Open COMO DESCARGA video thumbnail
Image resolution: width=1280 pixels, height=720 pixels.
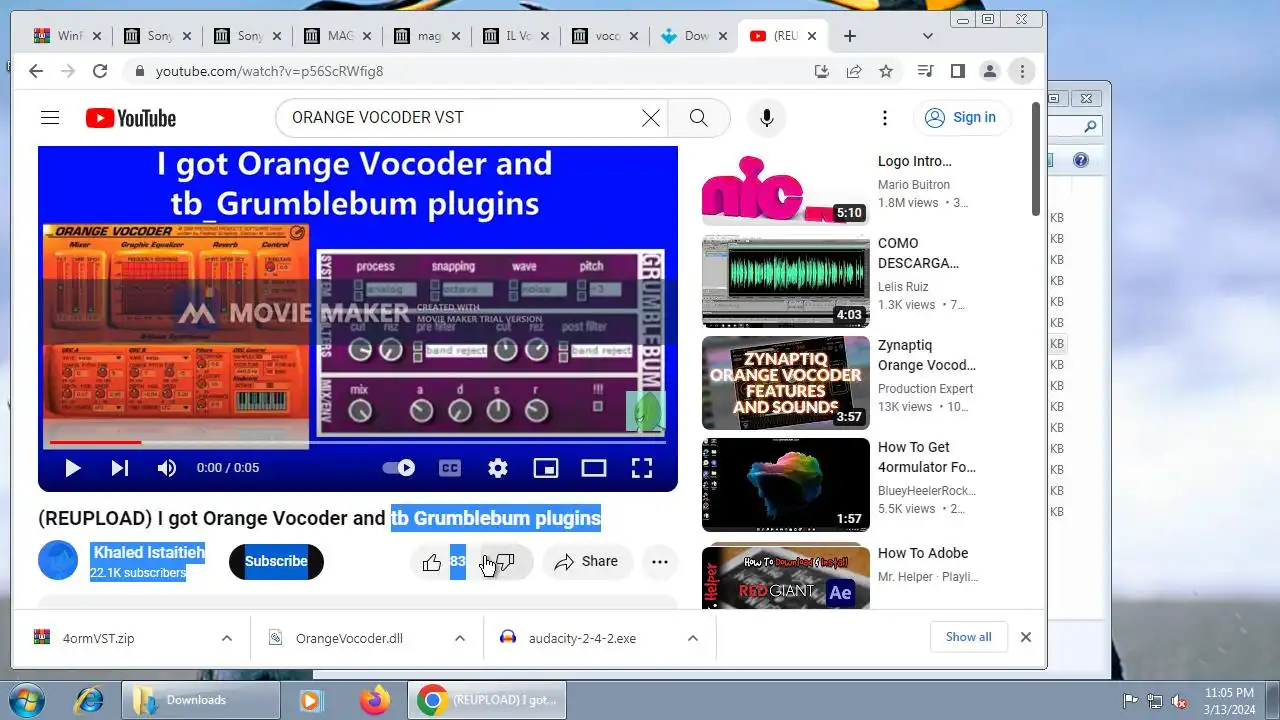(x=786, y=281)
